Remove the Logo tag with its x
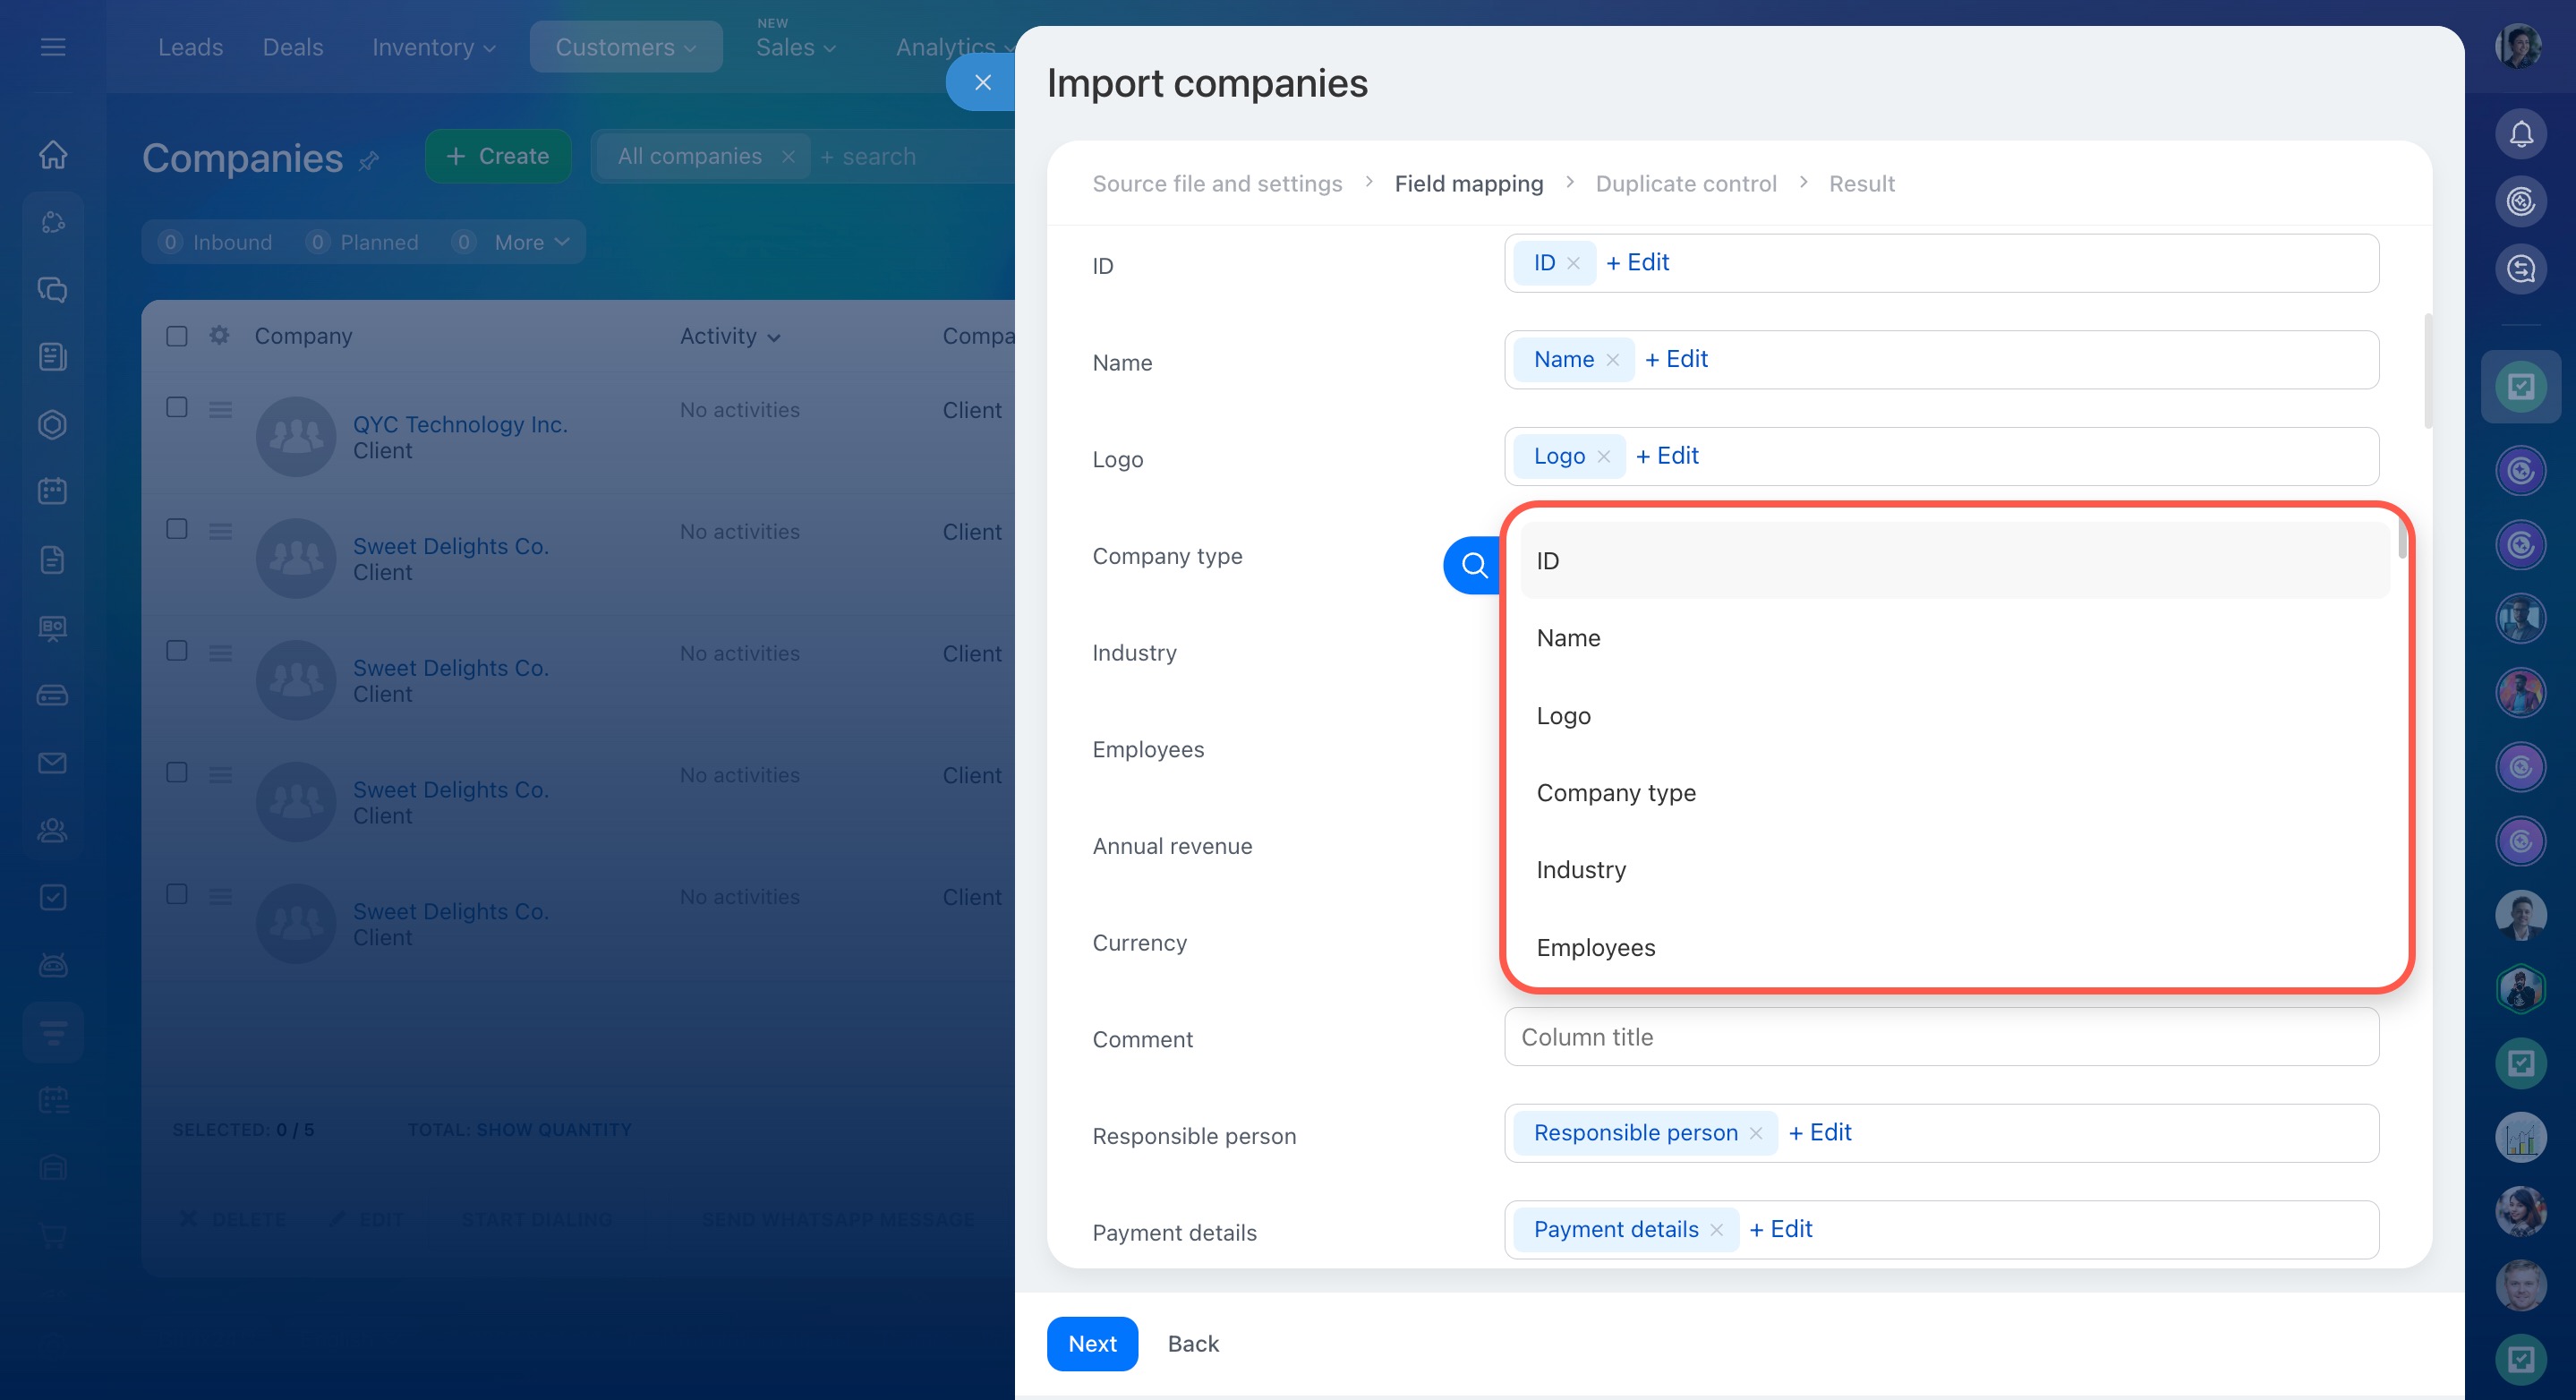 pos(1604,456)
